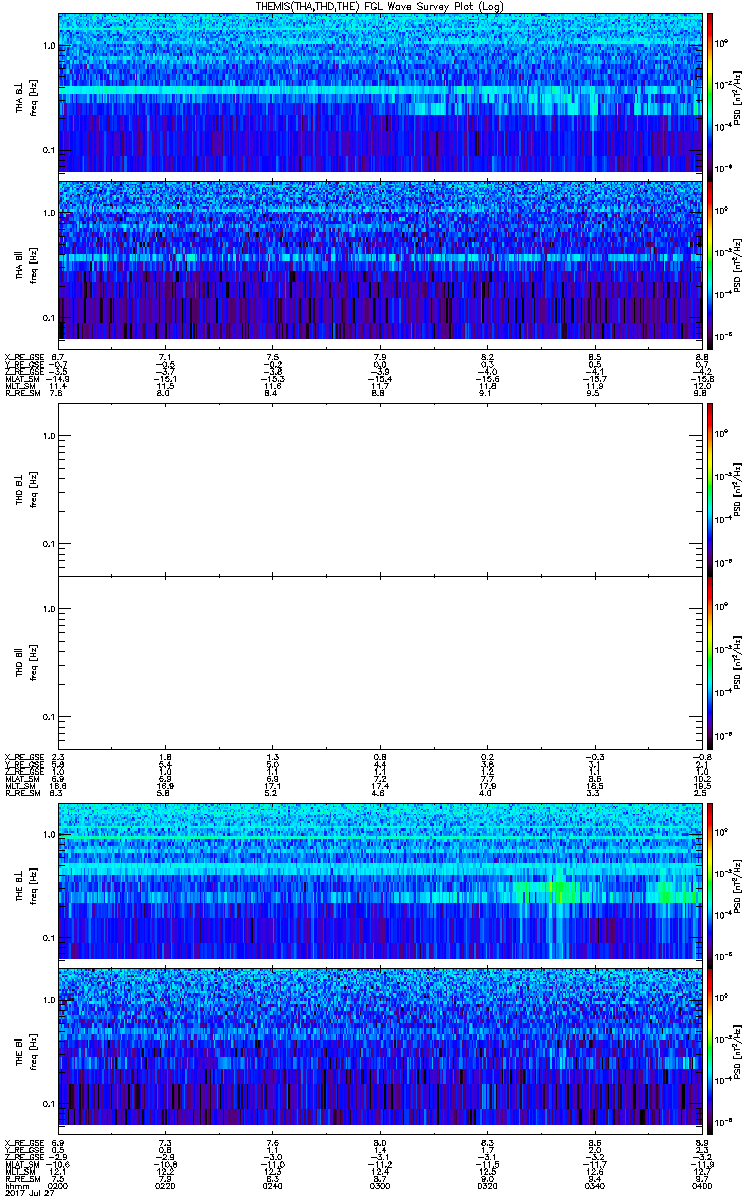The height and width of the screenshot is (1200, 750).
Task: Click the PSD color bar beside THD B-parallel
Action: [710, 662]
